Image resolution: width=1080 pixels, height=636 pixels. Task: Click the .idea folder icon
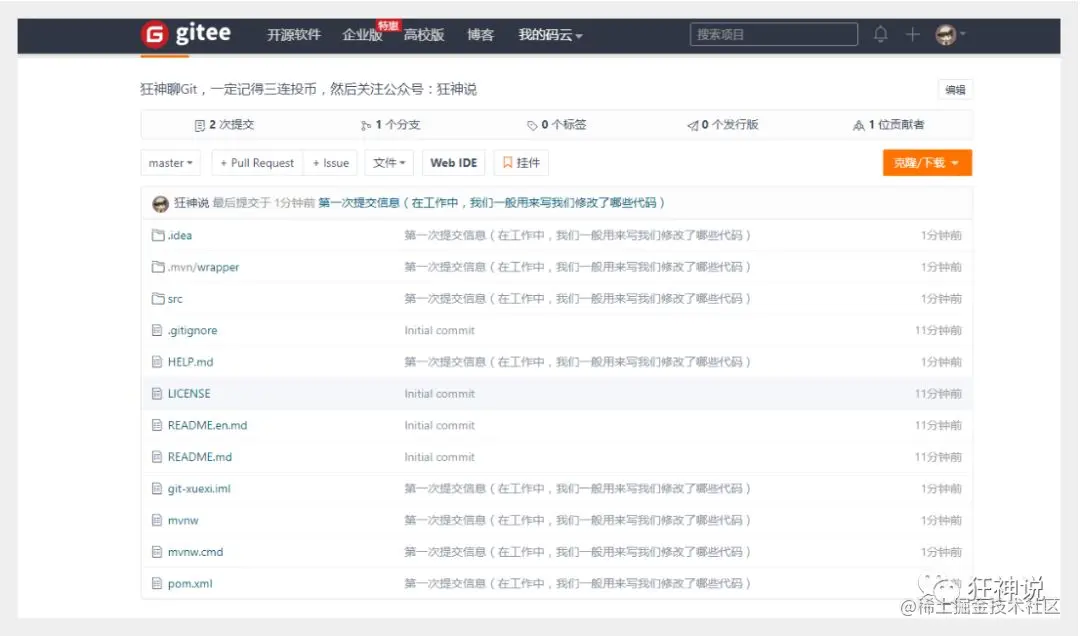point(158,235)
